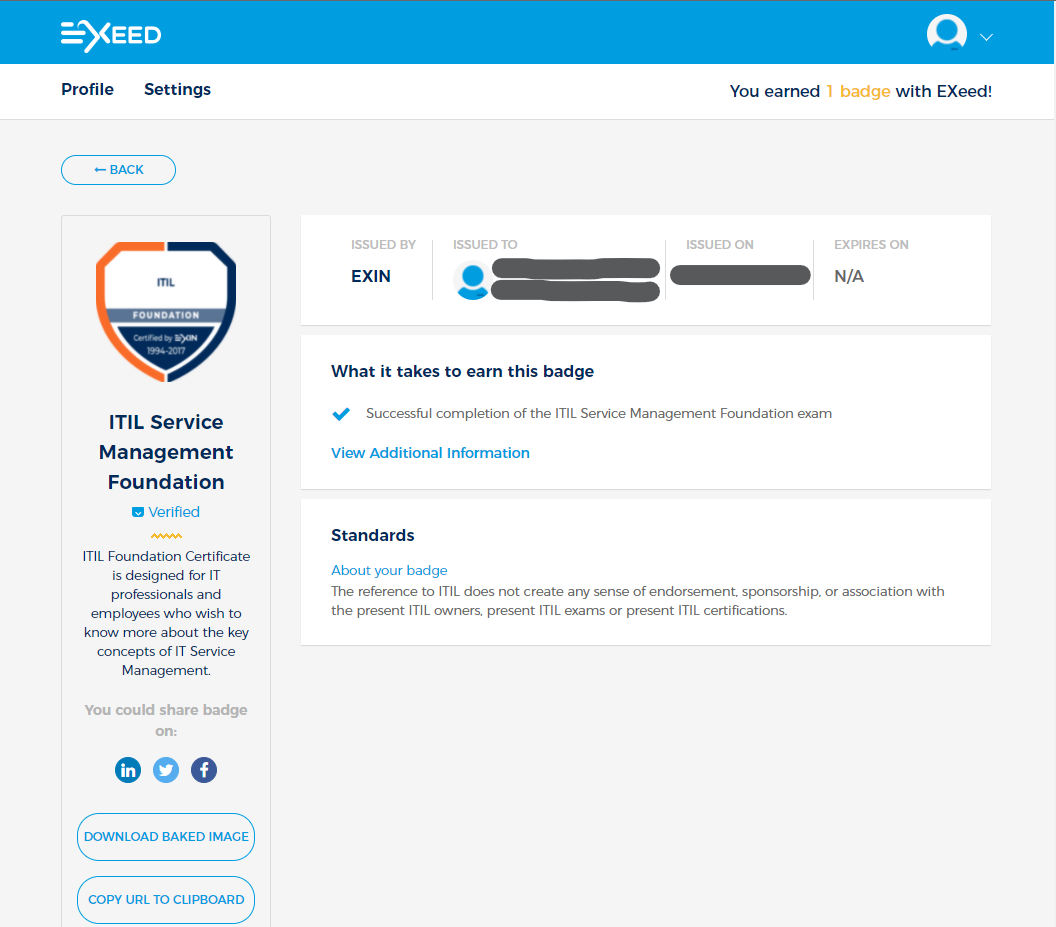Click the 'Successful completion' requirement text
1056x927 pixels.
coord(599,414)
